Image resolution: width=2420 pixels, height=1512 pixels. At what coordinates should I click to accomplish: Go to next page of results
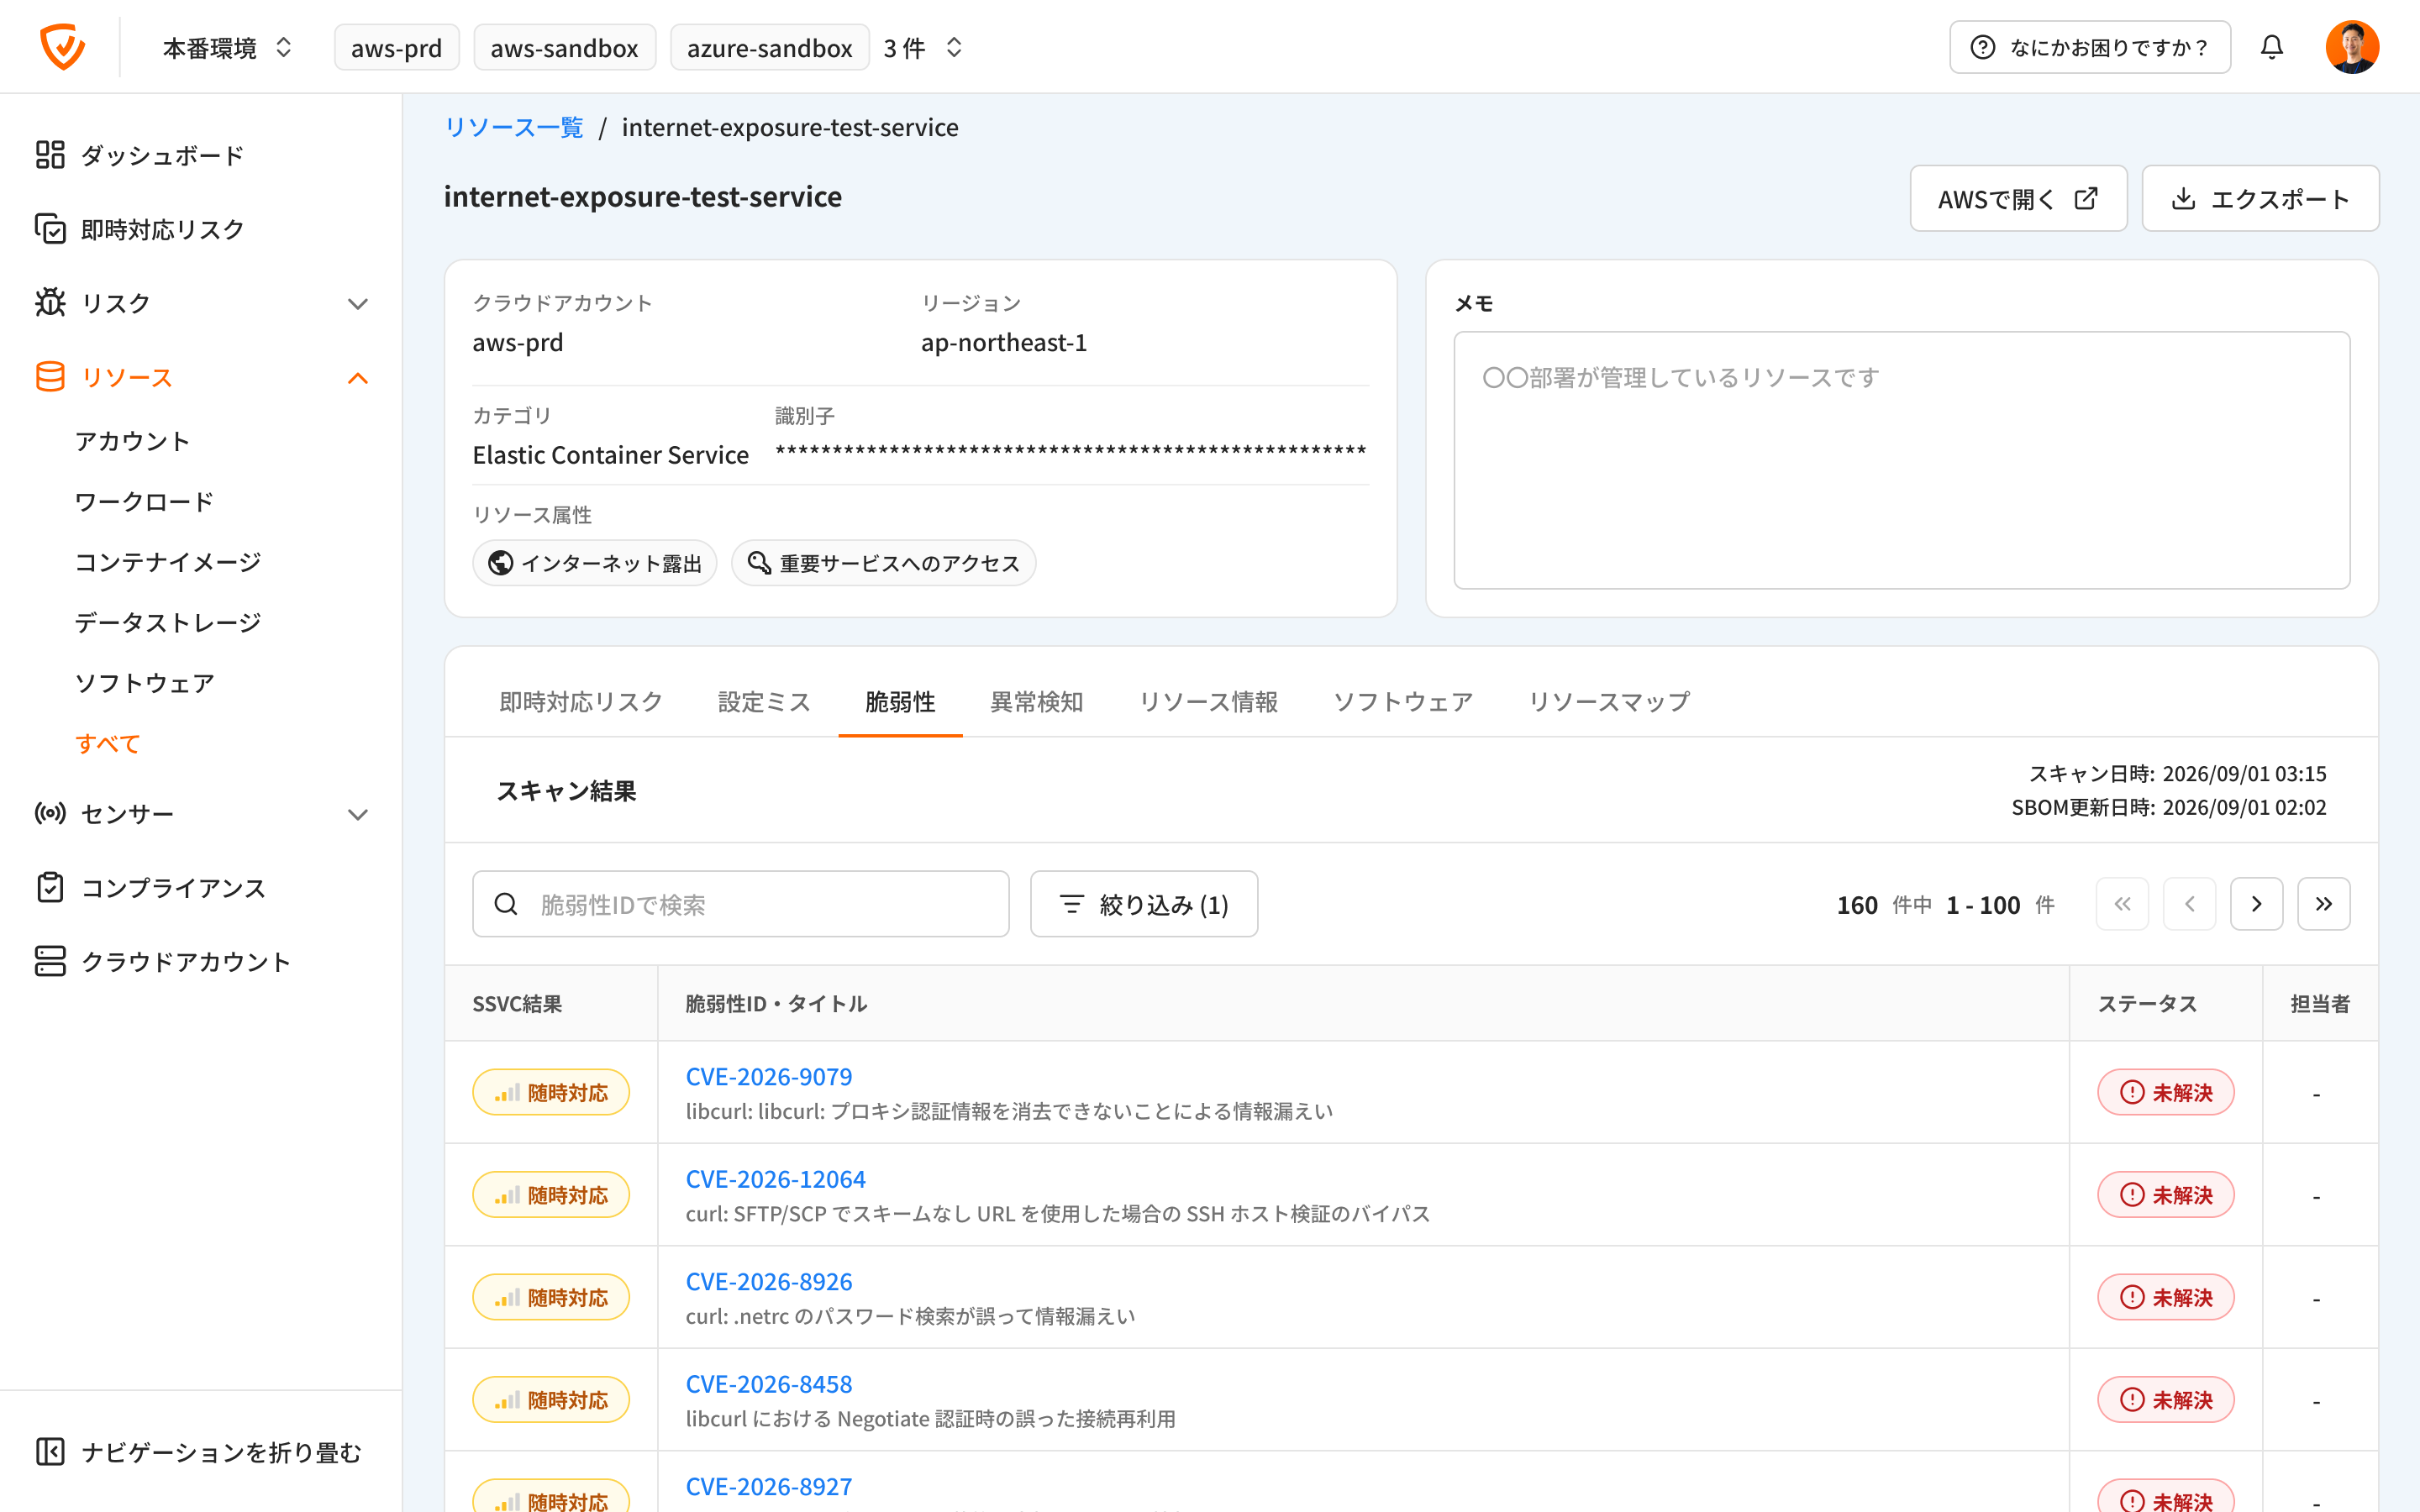(2256, 904)
